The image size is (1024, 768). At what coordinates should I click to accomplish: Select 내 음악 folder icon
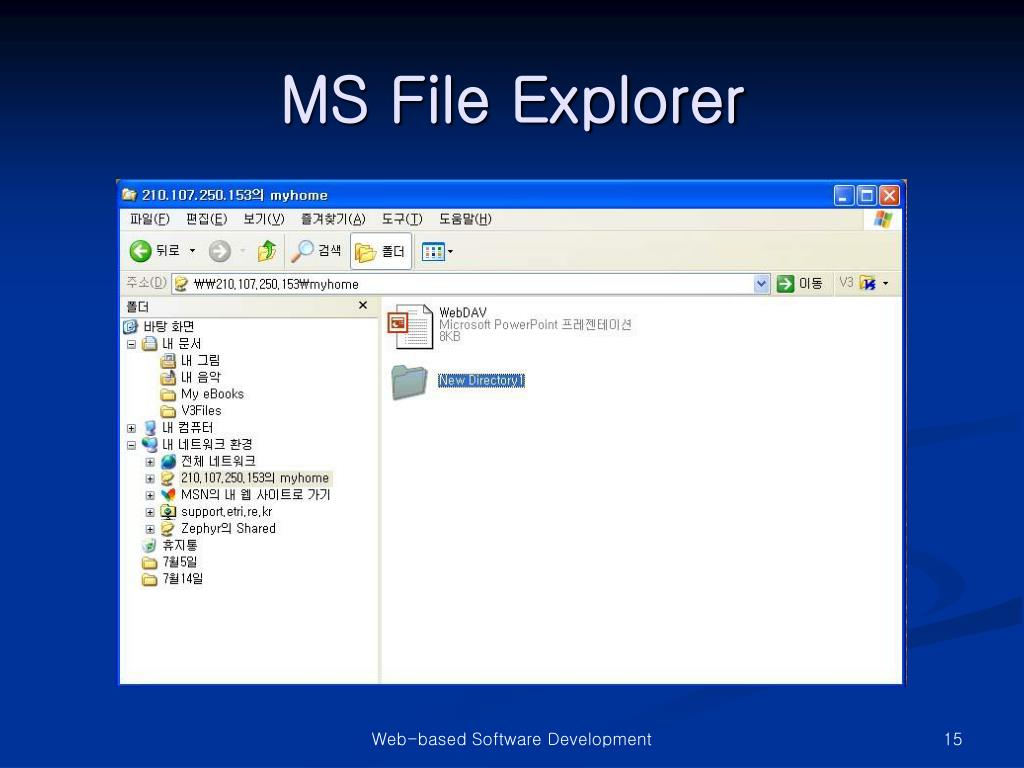pyautogui.click(x=168, y=377)
